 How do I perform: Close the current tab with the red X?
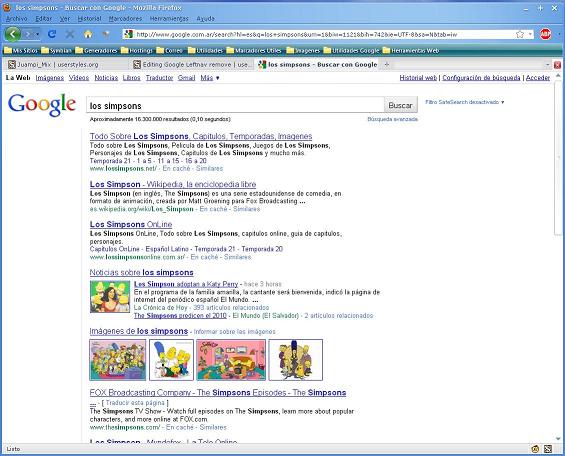click(557, 65)
